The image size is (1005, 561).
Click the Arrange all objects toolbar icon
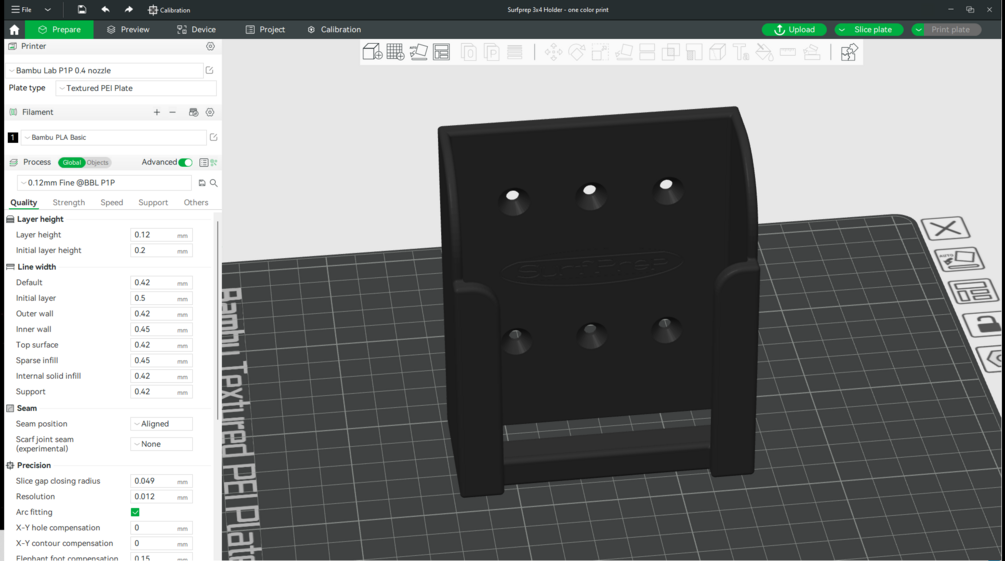(442, 52)
